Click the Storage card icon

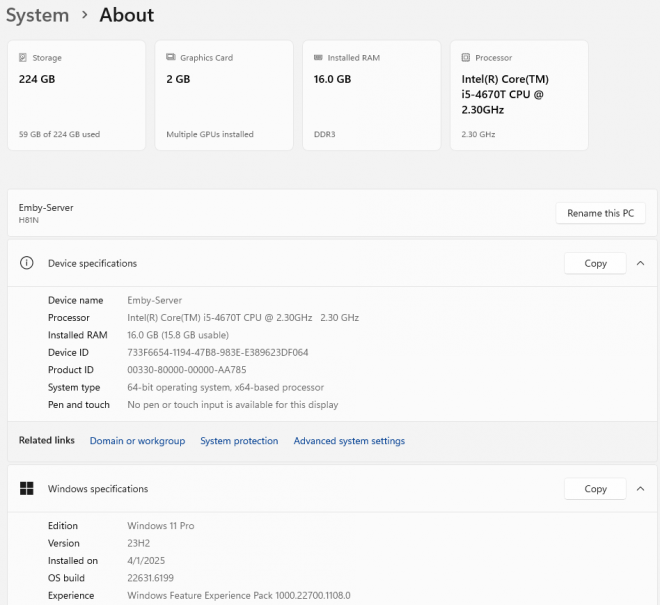[x=23, y=57]
